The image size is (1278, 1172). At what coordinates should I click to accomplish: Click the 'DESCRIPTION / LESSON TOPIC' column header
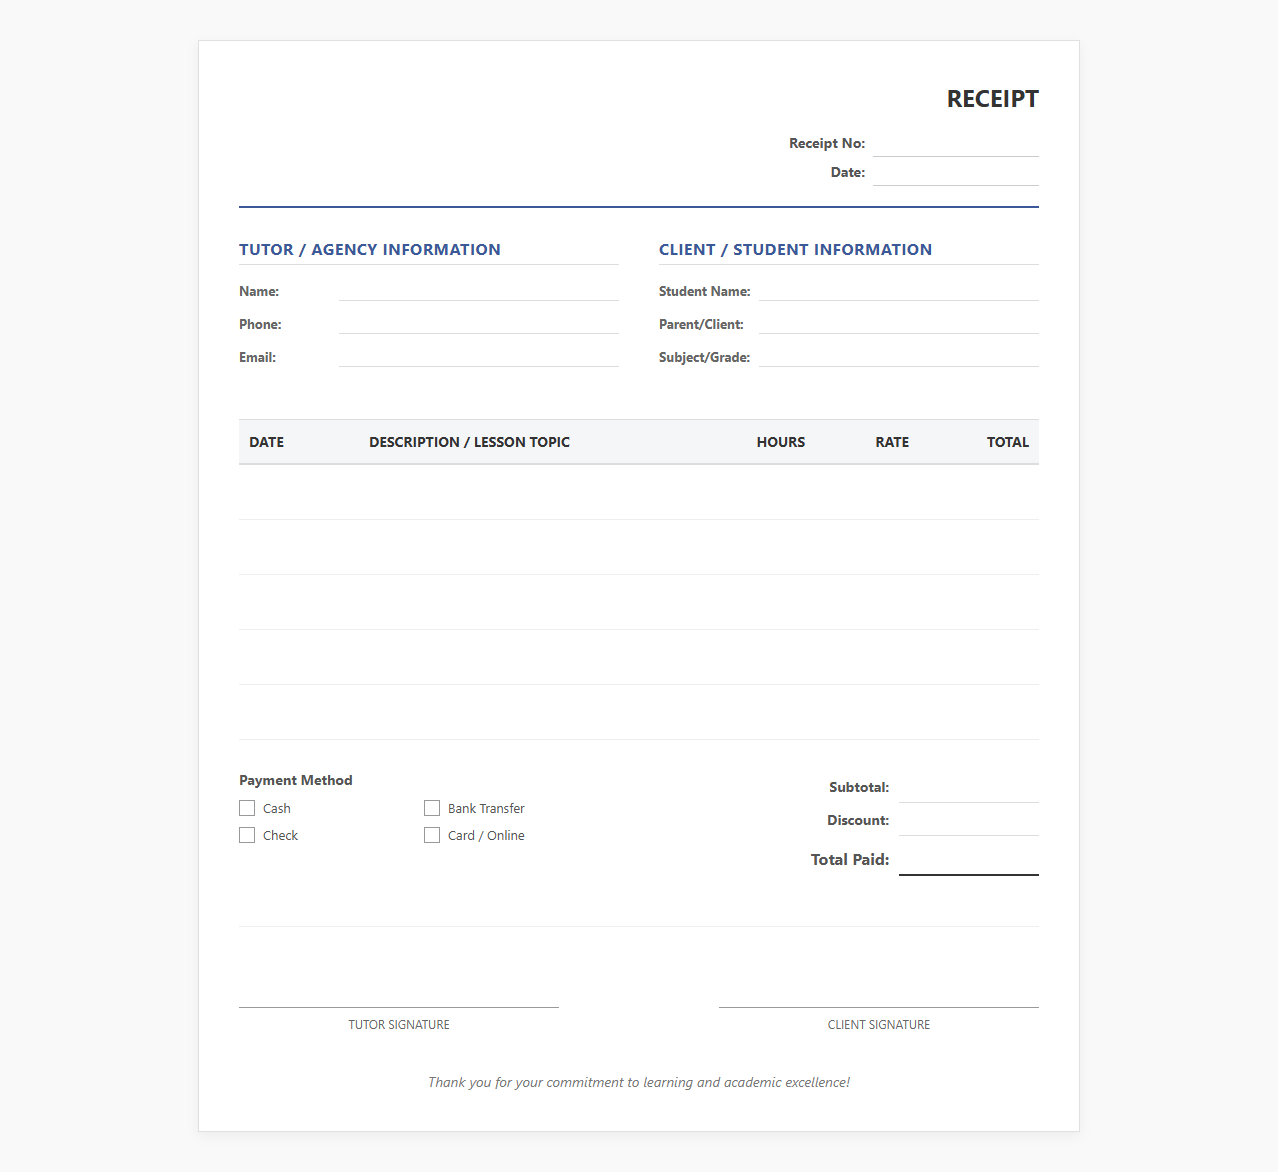(x=469, y=442)
